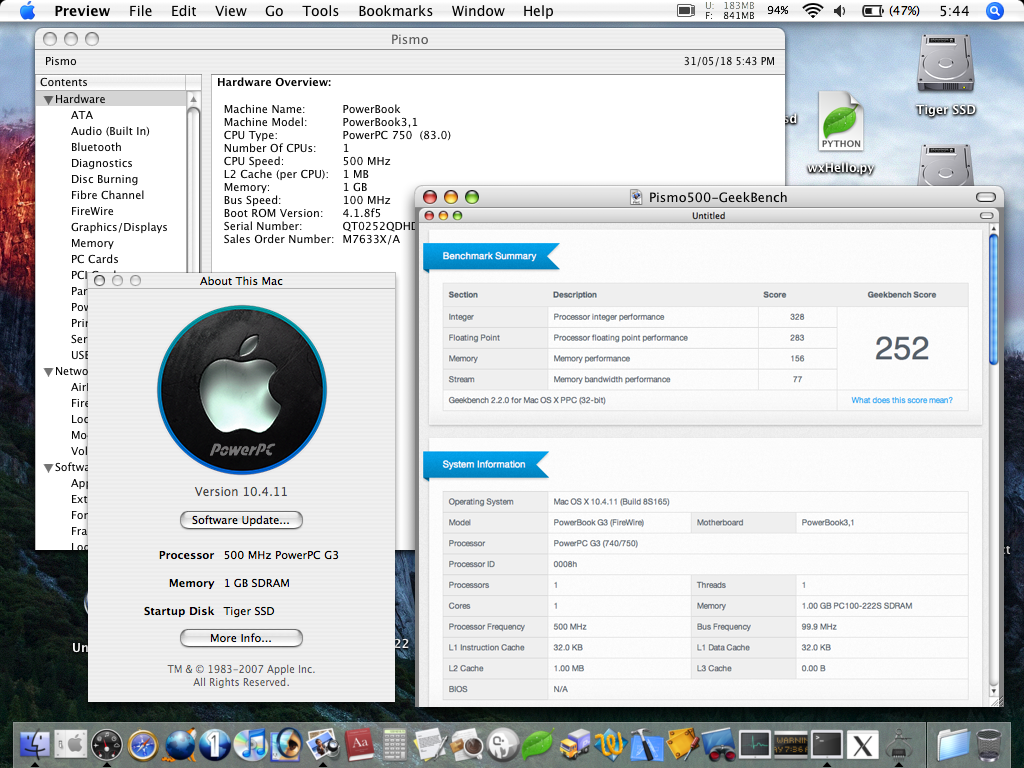The image size is (1024, 768).
Task: Click the Contents column header
Action: (x=110, y=82)
